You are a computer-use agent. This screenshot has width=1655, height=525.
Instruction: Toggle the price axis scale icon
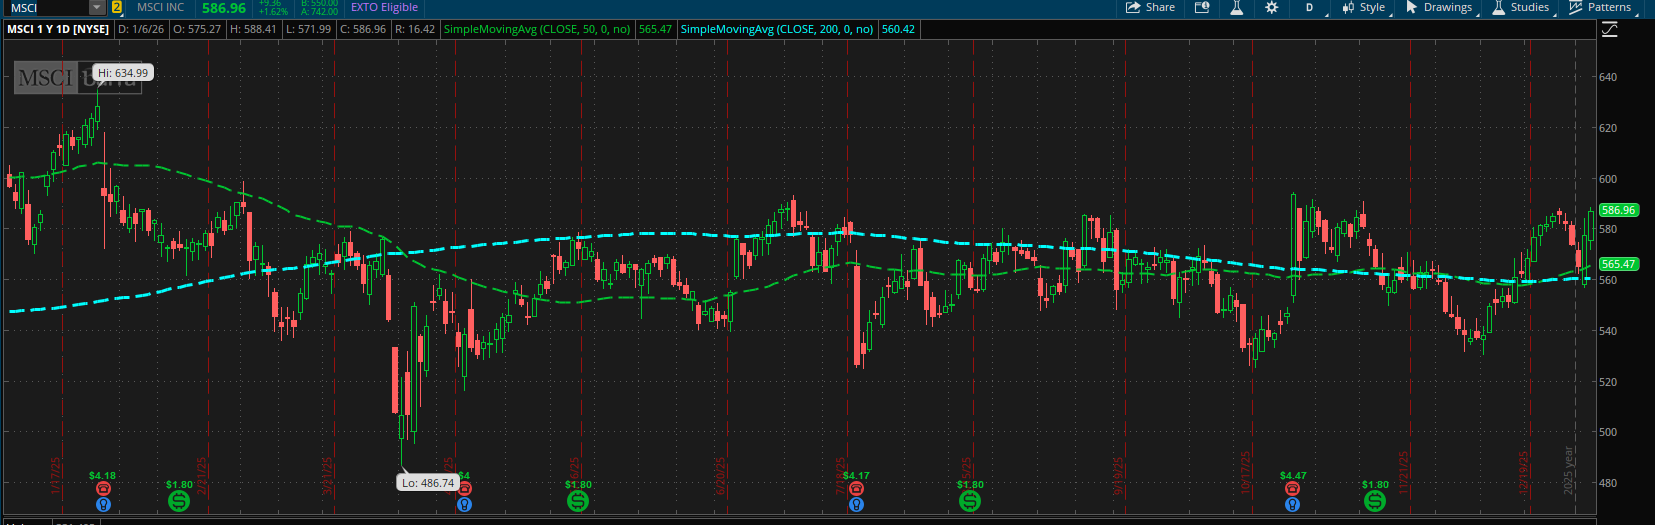coord(1609,30)
